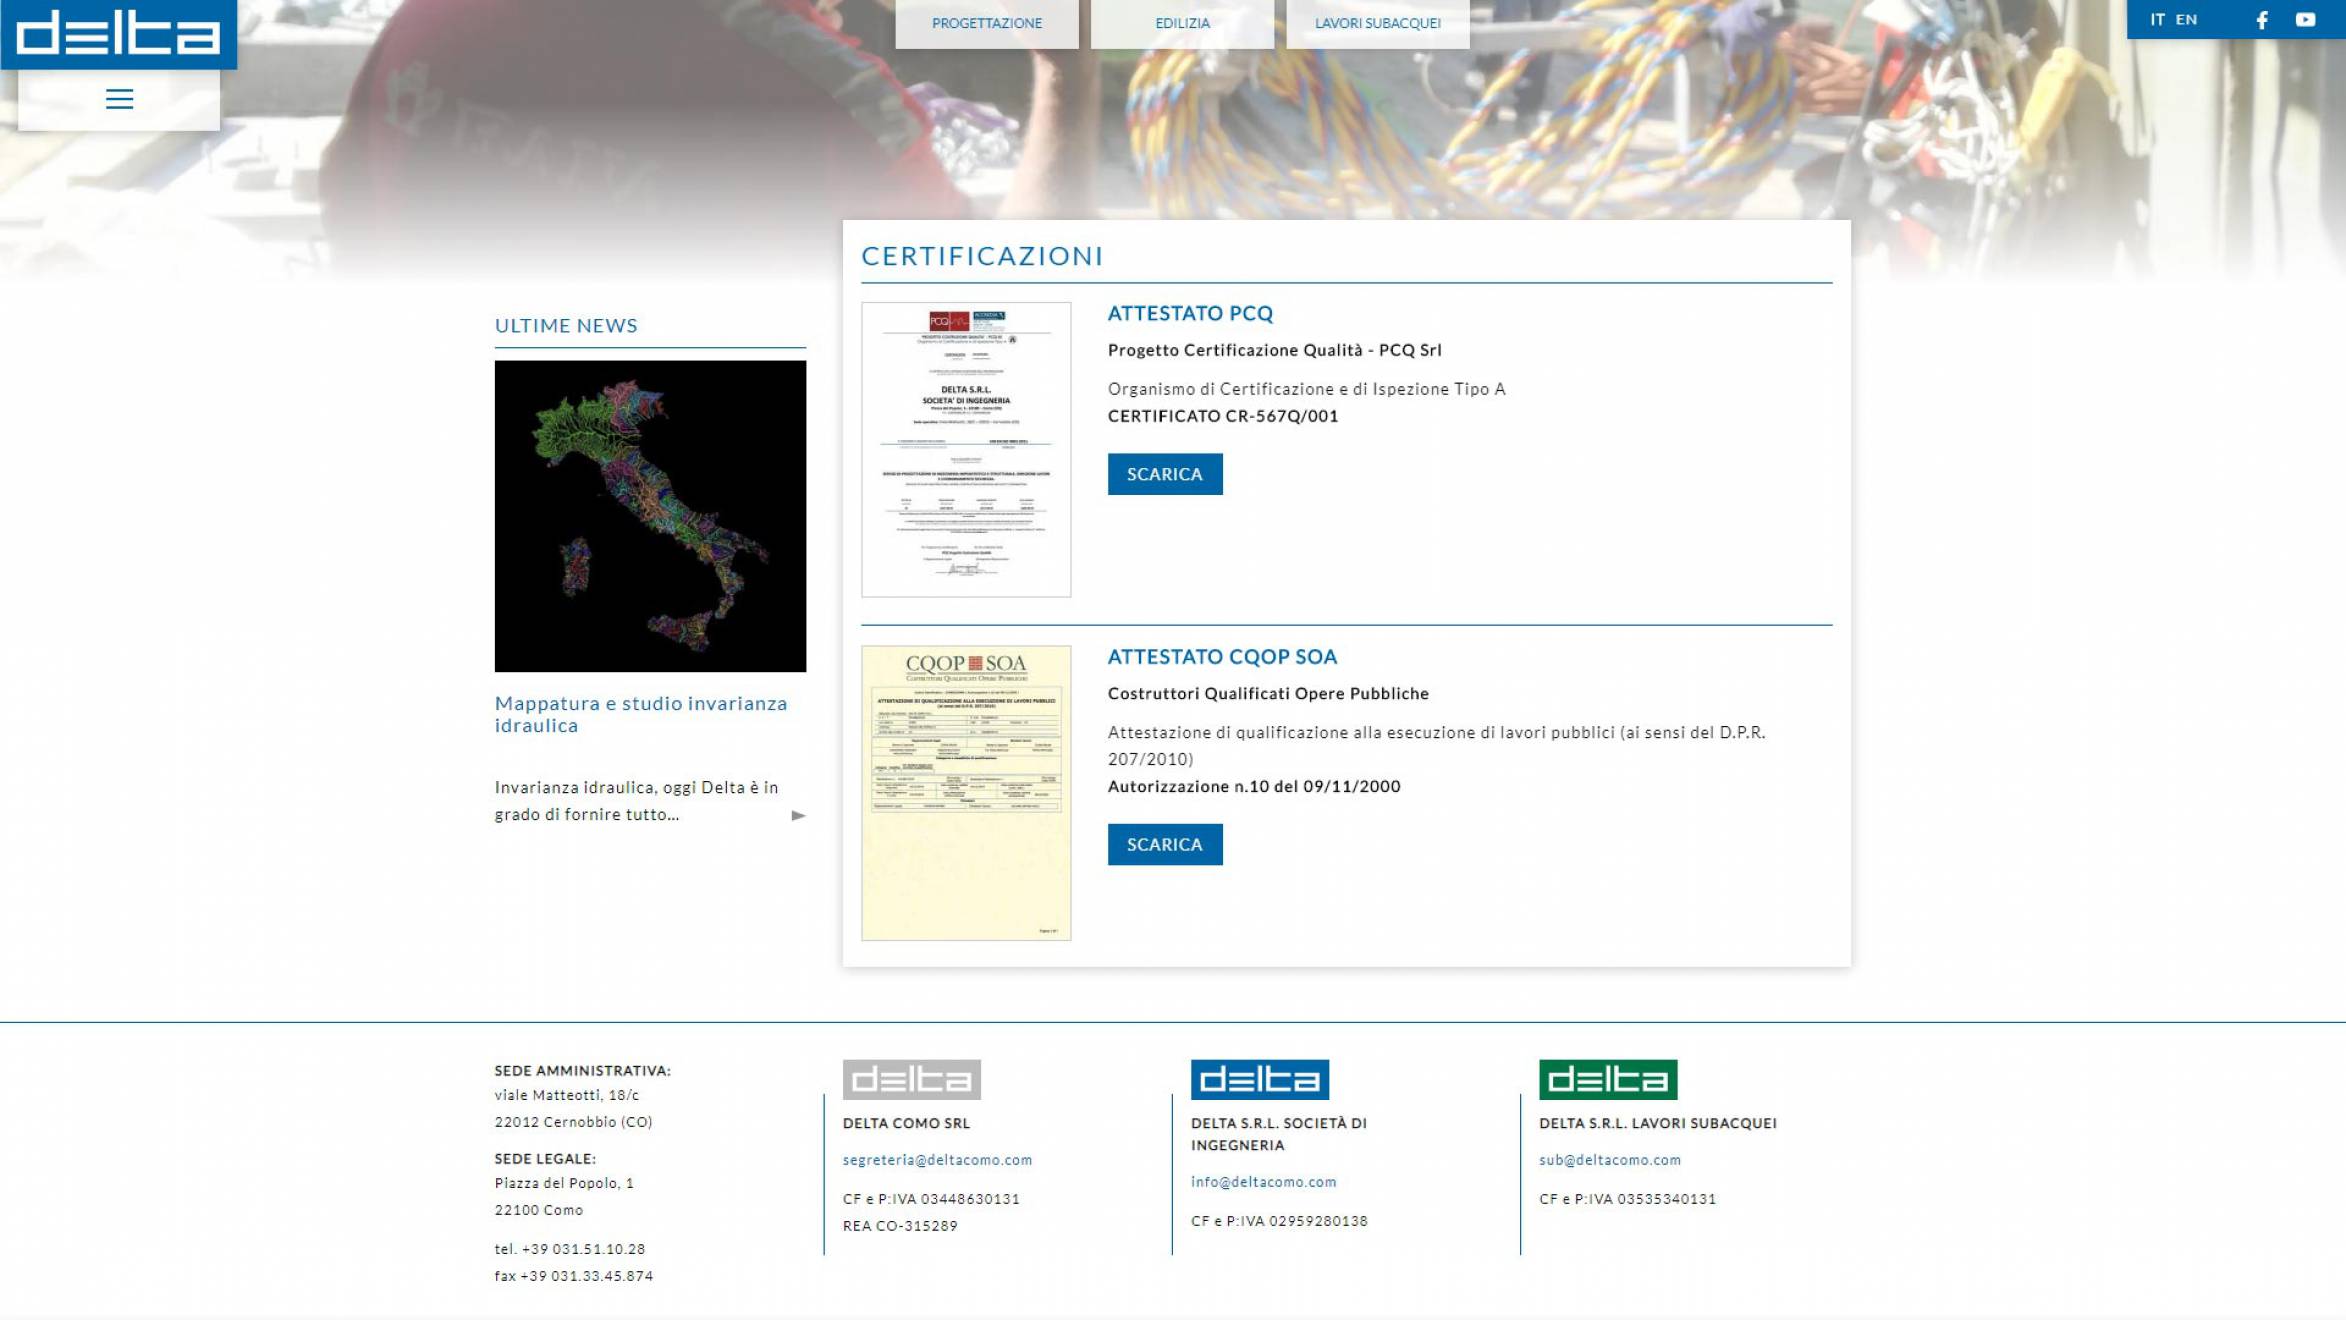Click the 'Attestato CQOP SOA' title

pos(1222,656)
